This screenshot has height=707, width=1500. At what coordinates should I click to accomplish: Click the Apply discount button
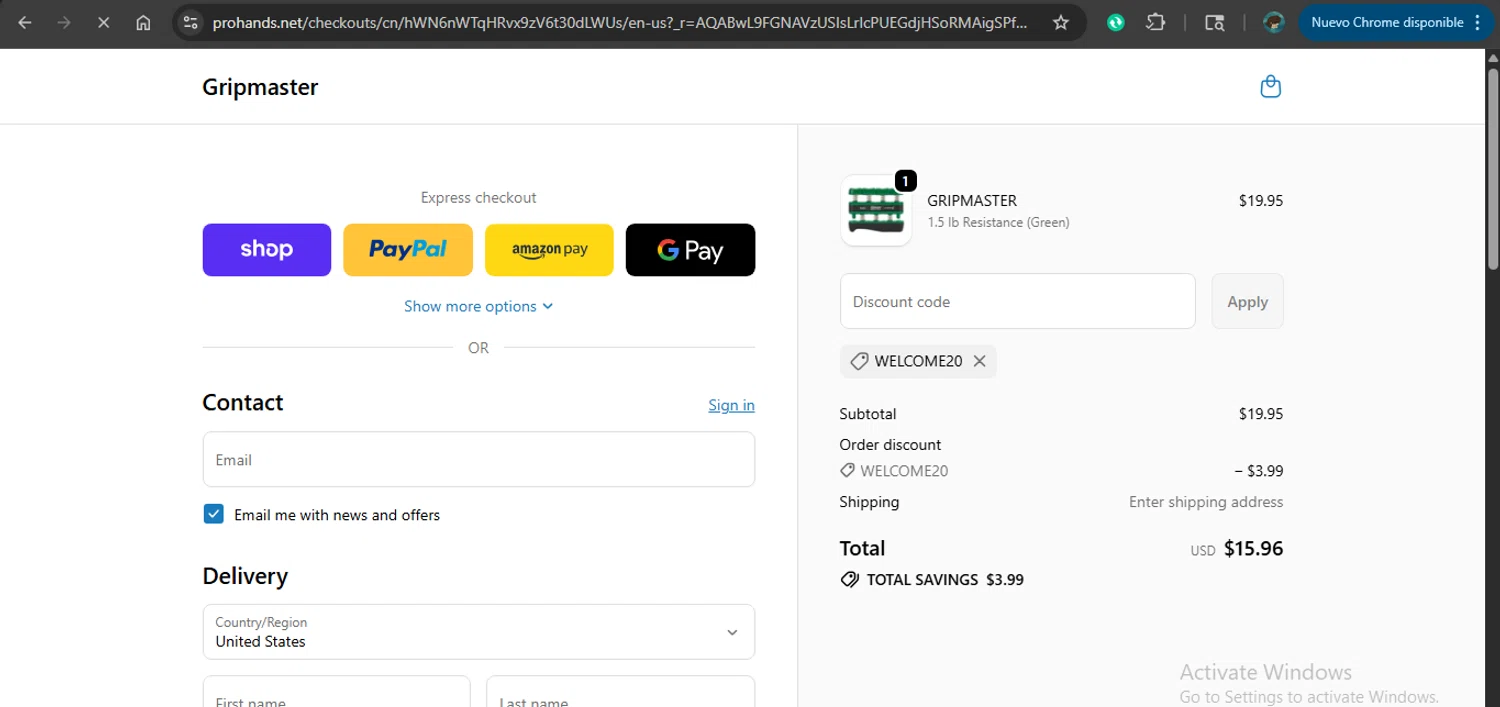[x=1247, y=301]
